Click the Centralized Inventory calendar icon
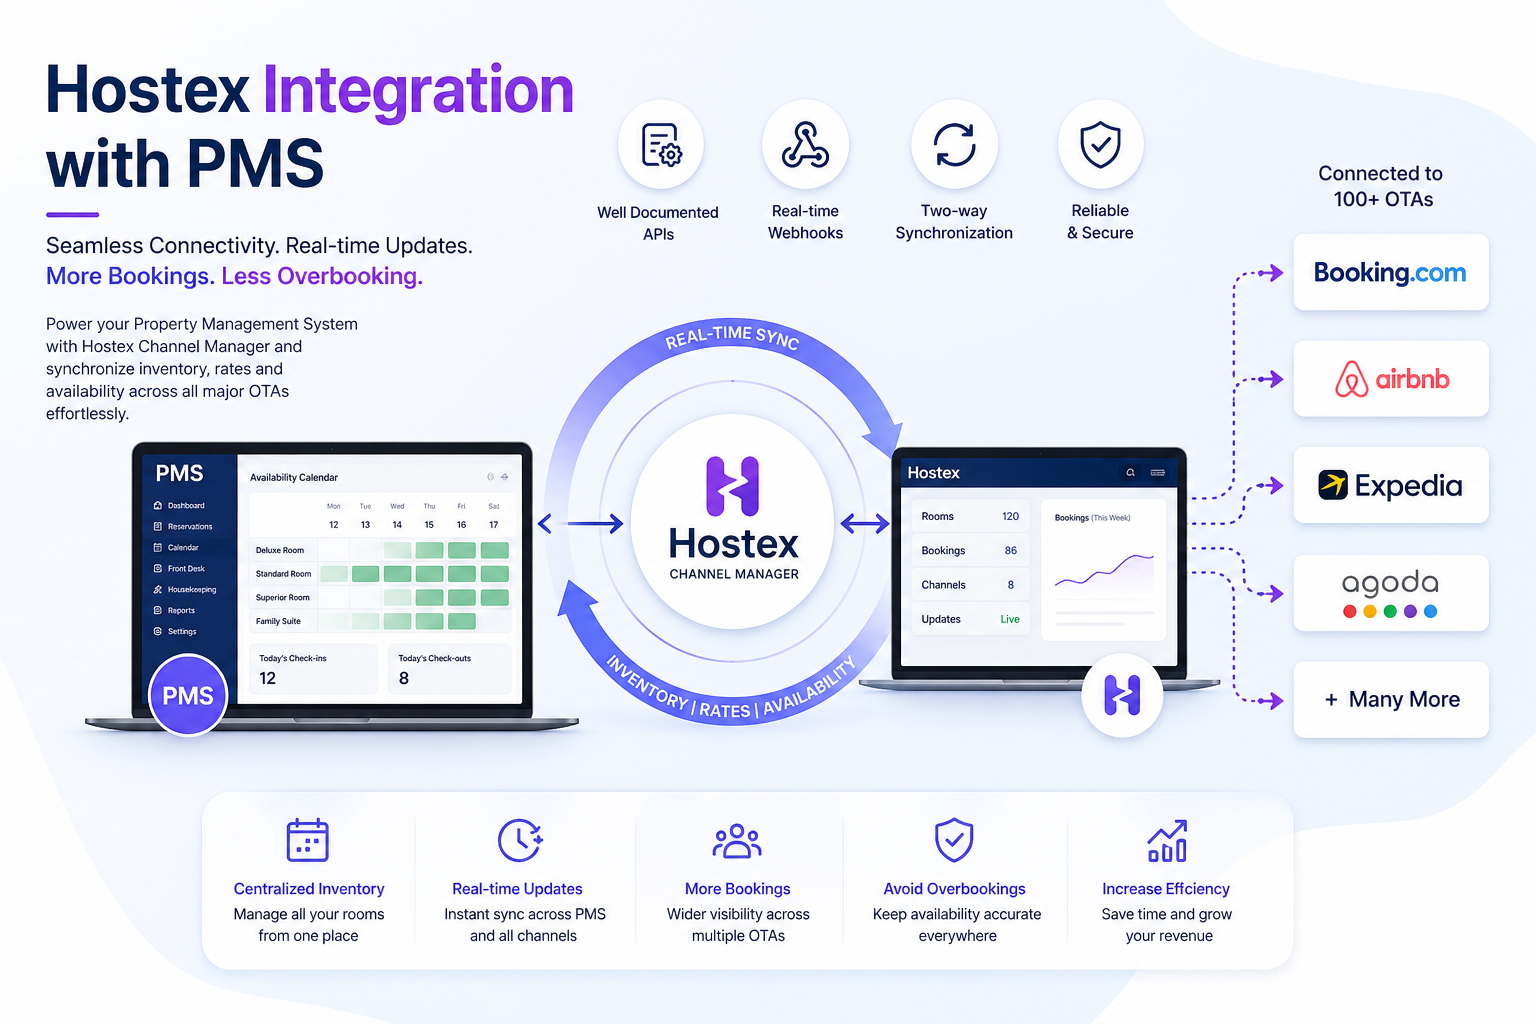 click(308, 840)
